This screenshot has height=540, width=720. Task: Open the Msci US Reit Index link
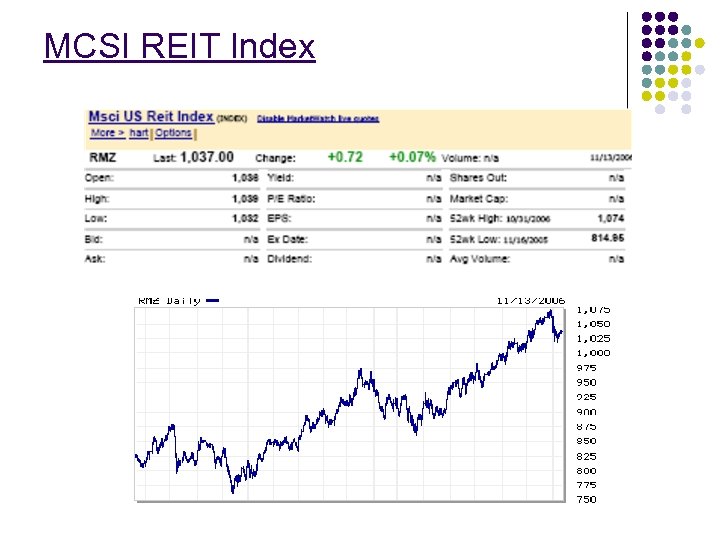[x=151, y=117]
